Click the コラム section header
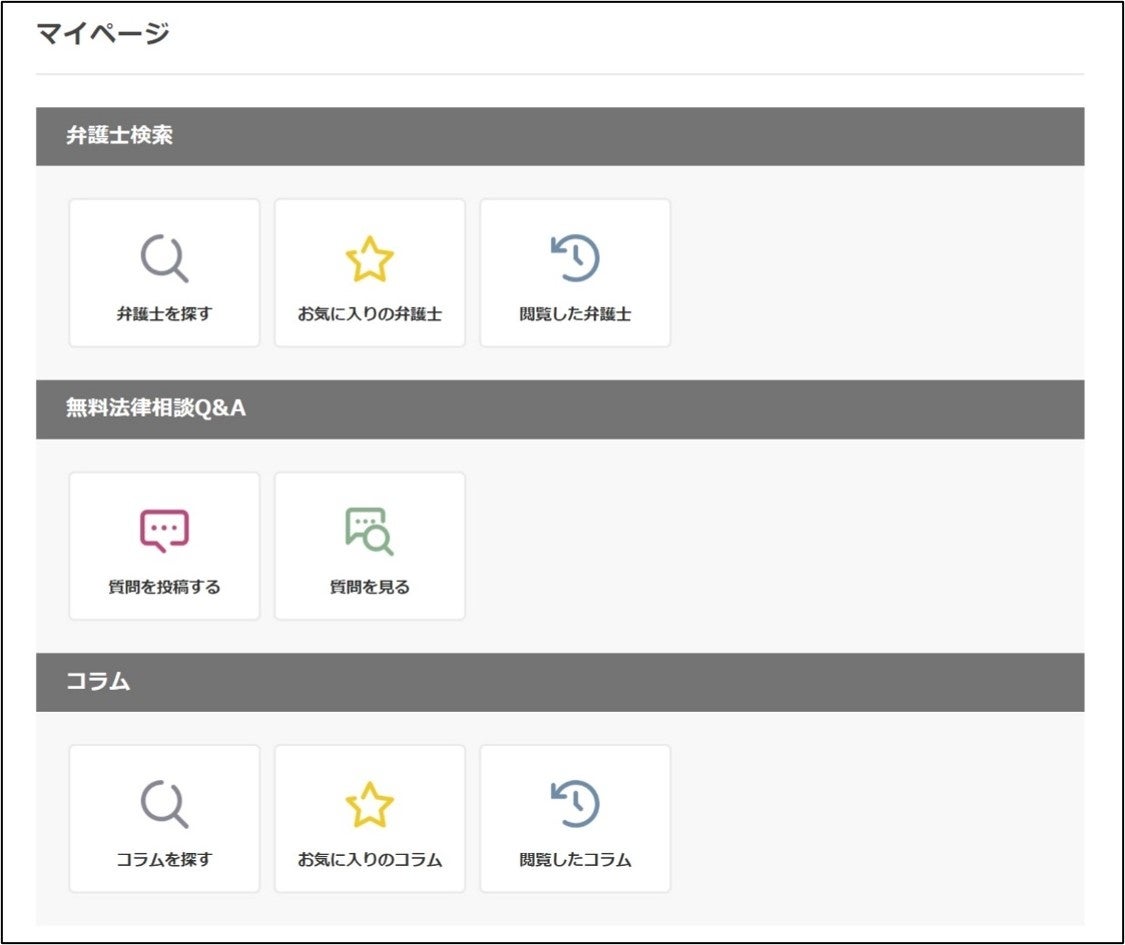 coord(560,682)
